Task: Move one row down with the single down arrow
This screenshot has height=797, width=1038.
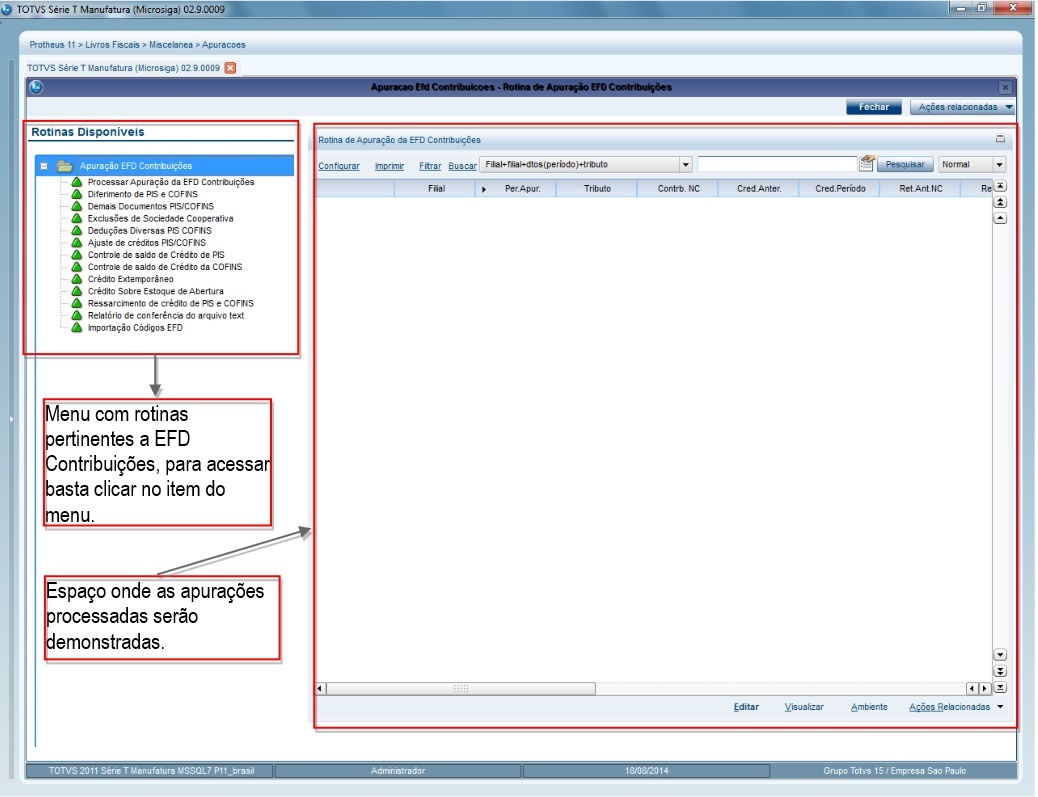Action: tap(1000, 655)
